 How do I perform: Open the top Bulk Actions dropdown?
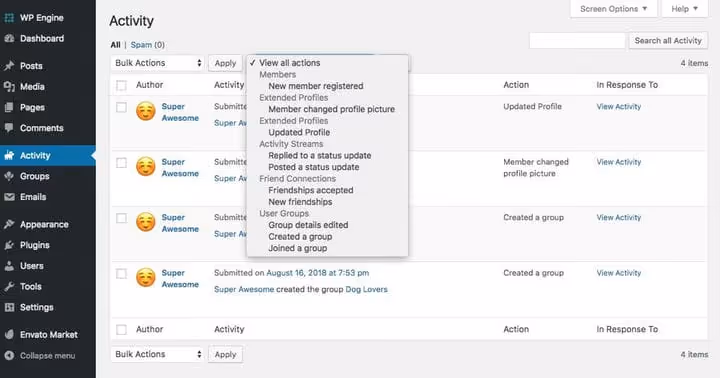157,63
